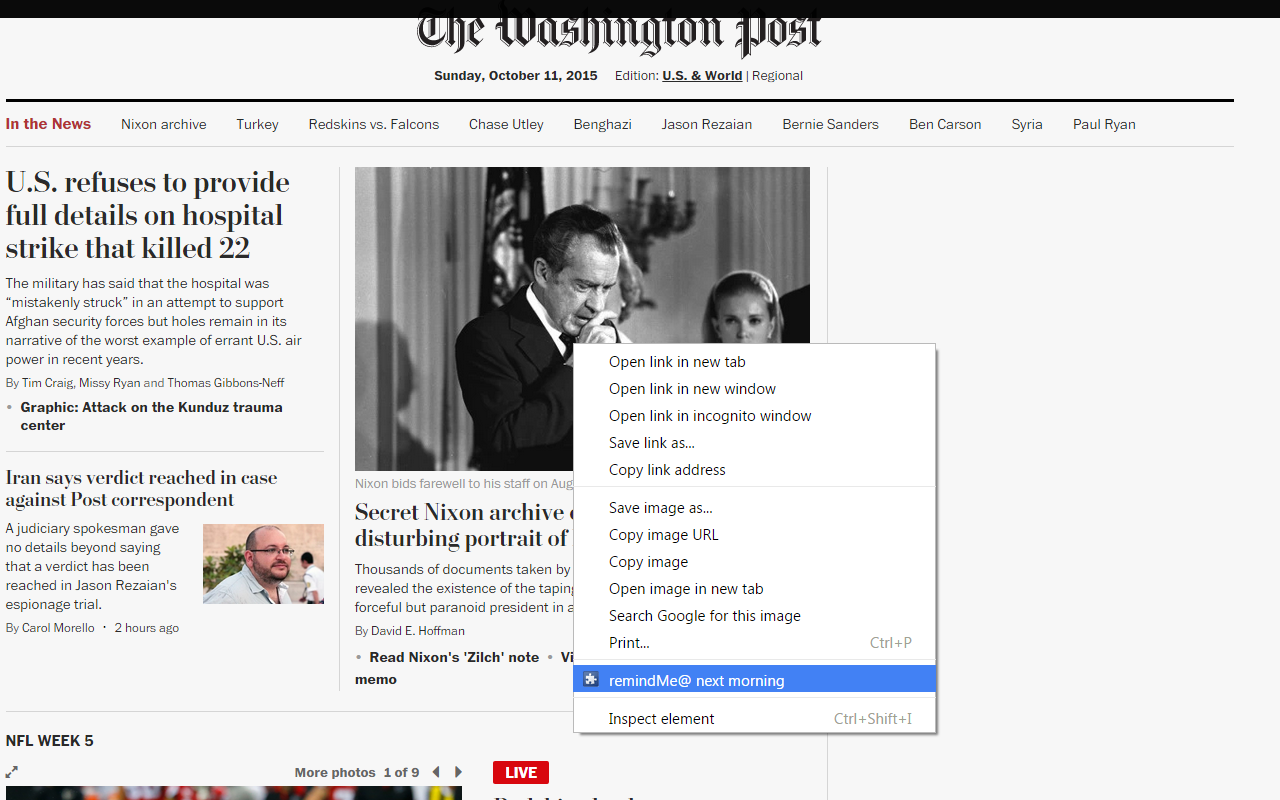
Task: Open author Missy Ryan's page
Action: [x=109, y=383]
